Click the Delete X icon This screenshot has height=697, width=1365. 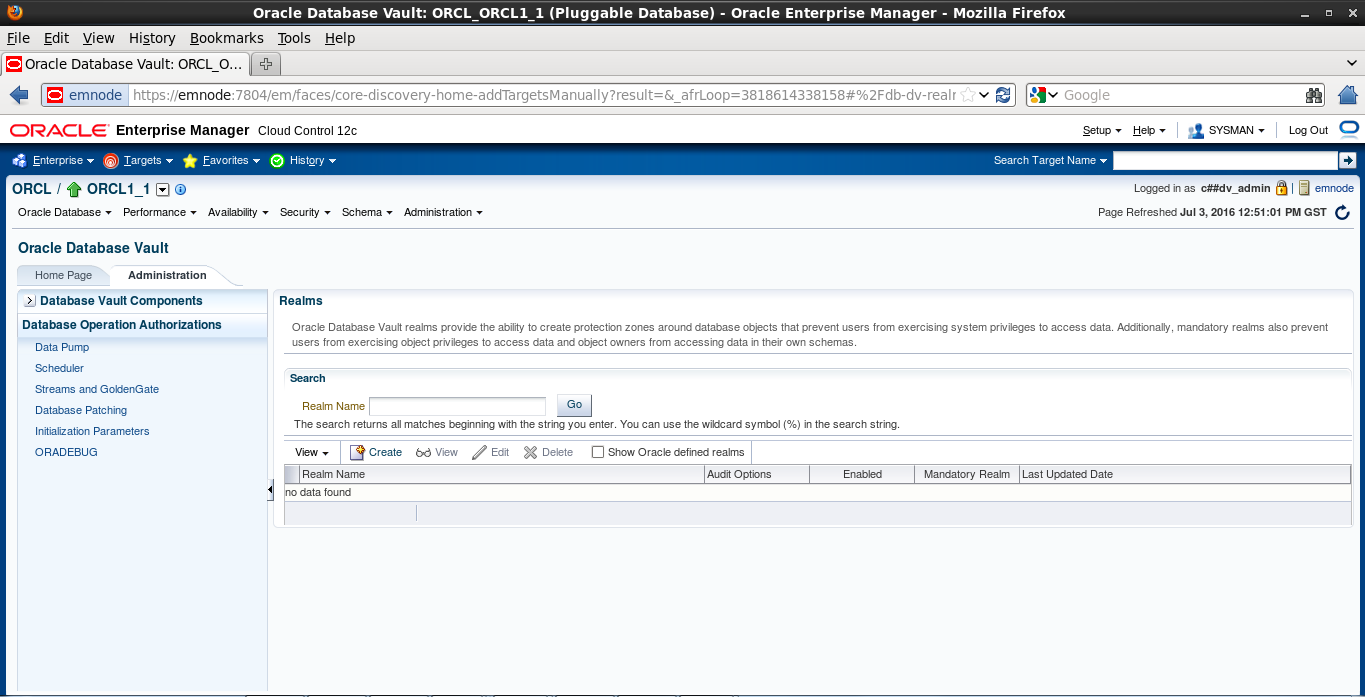click(x=531, y=452)
